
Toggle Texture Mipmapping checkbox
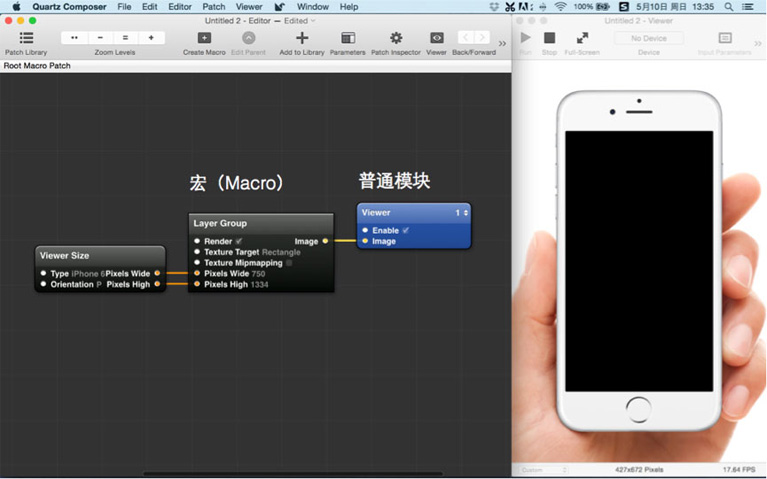(290, 263)
